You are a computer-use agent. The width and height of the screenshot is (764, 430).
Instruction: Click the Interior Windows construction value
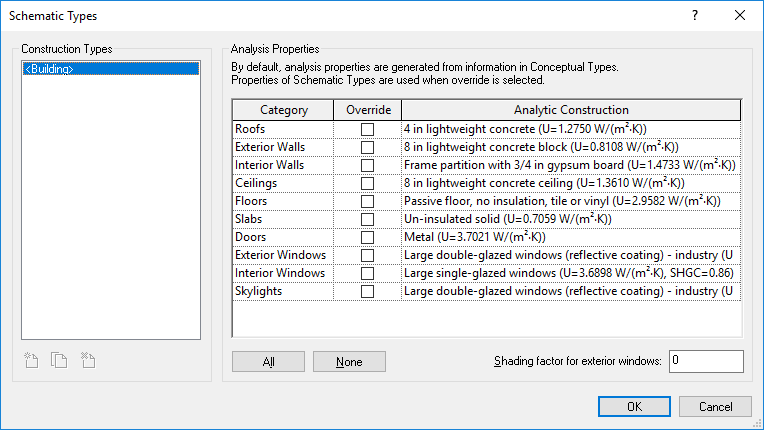[571, 273]
